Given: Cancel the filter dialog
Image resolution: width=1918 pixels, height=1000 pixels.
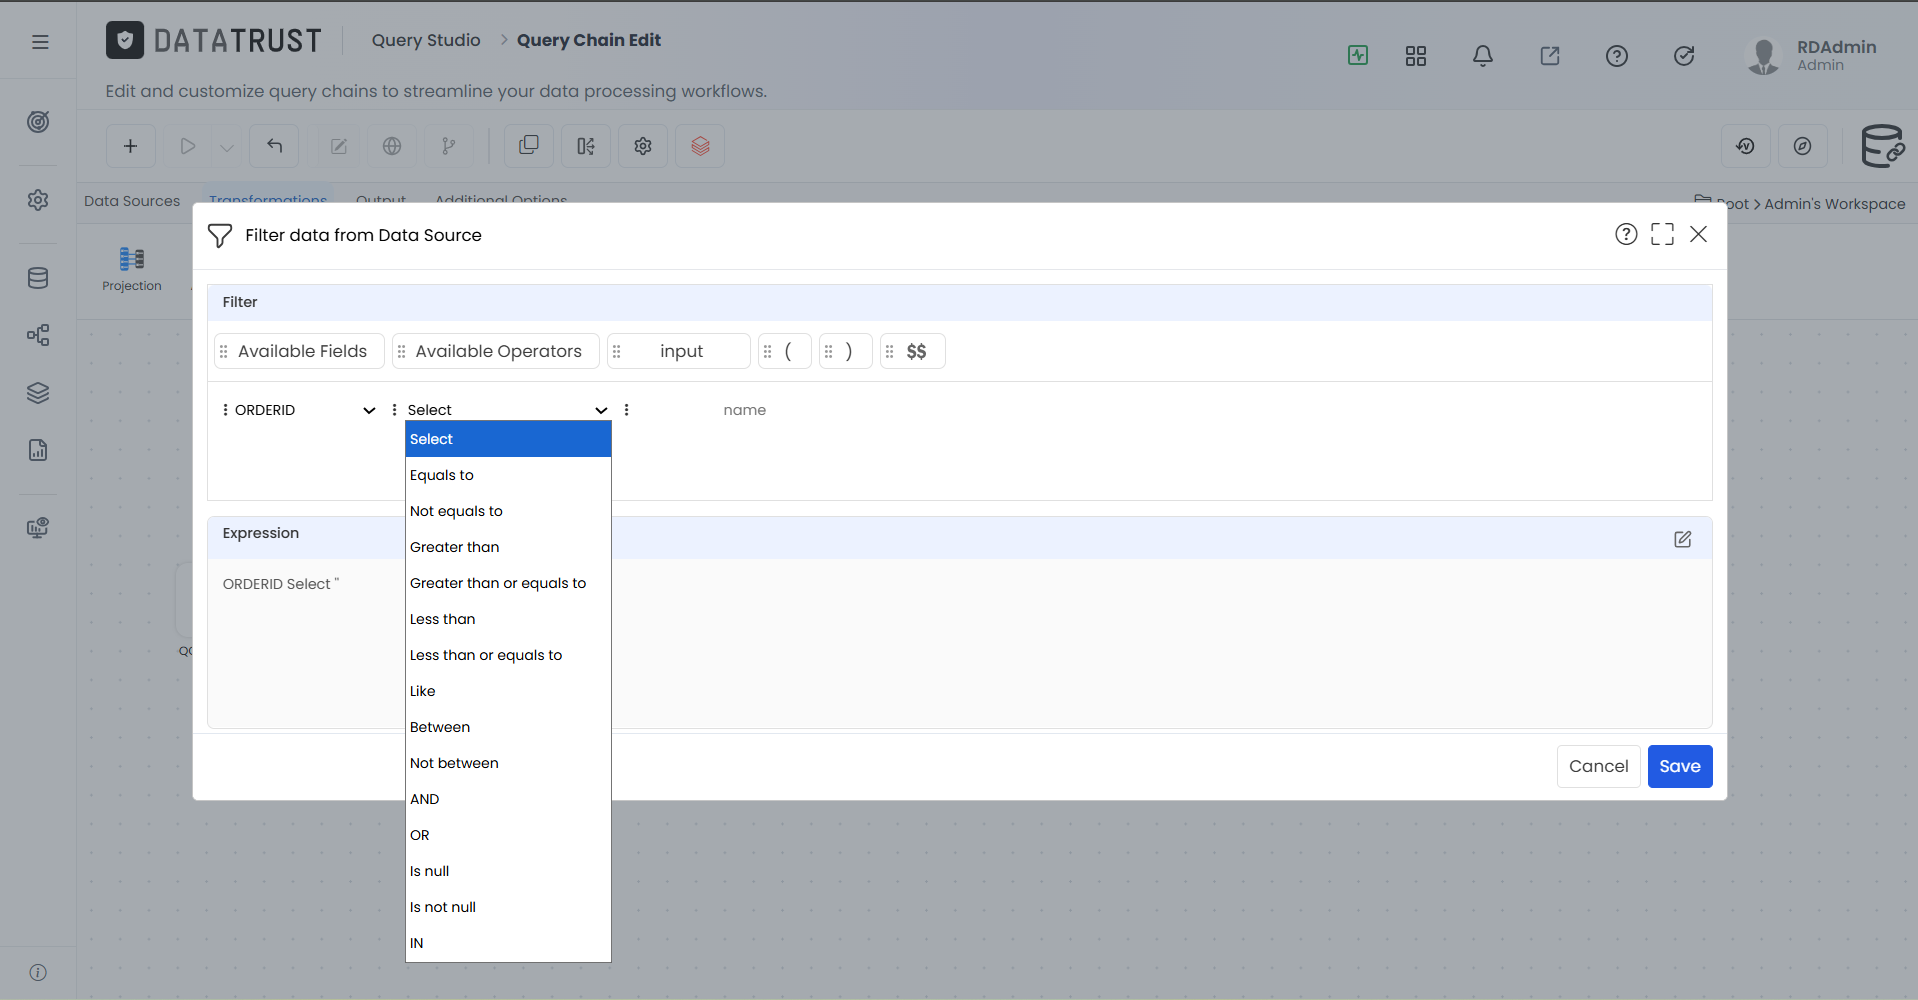Looking at the screenshot, I should (x=1598, y=766).
